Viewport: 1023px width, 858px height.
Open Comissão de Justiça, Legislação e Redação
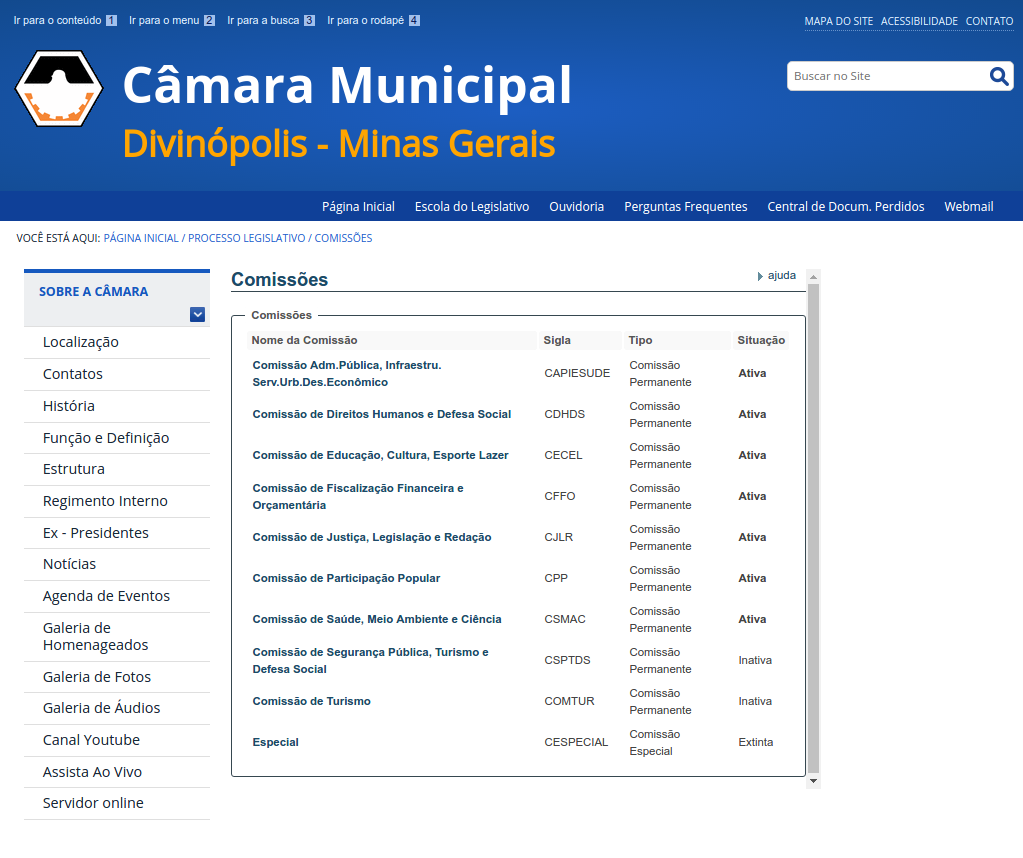371,537
